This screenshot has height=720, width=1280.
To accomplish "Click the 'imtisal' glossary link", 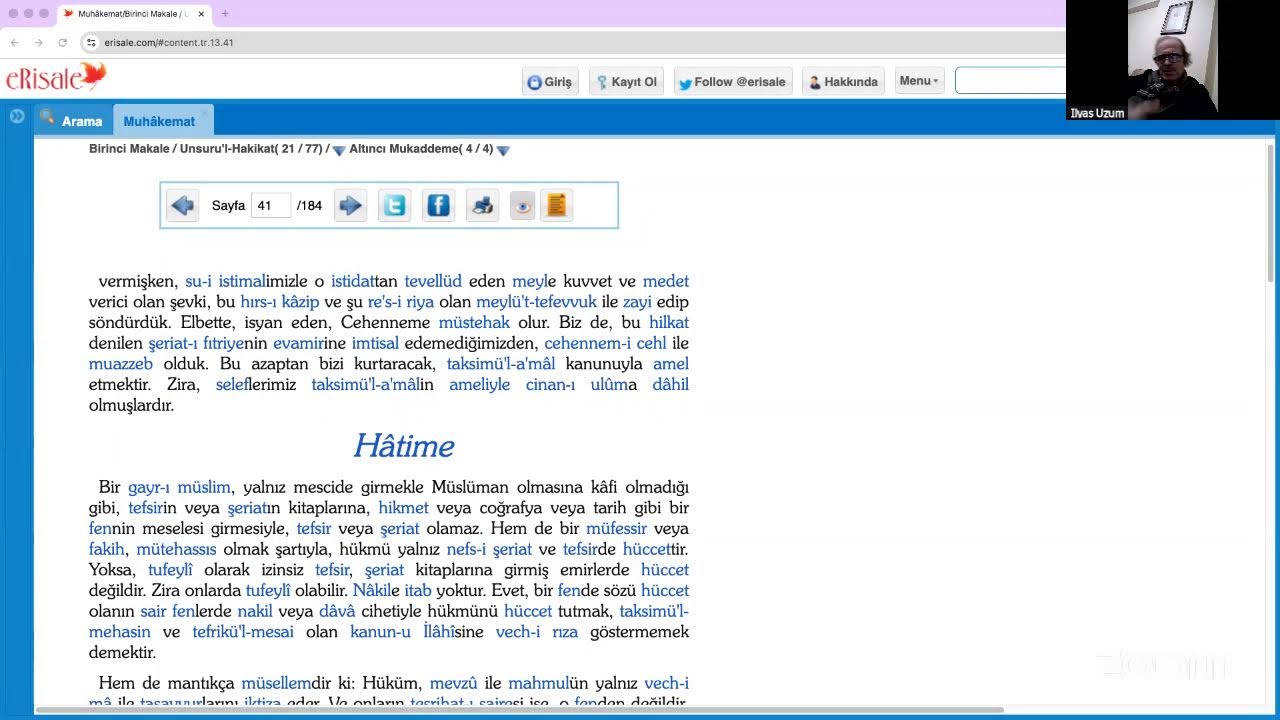I will click(375, 343).
